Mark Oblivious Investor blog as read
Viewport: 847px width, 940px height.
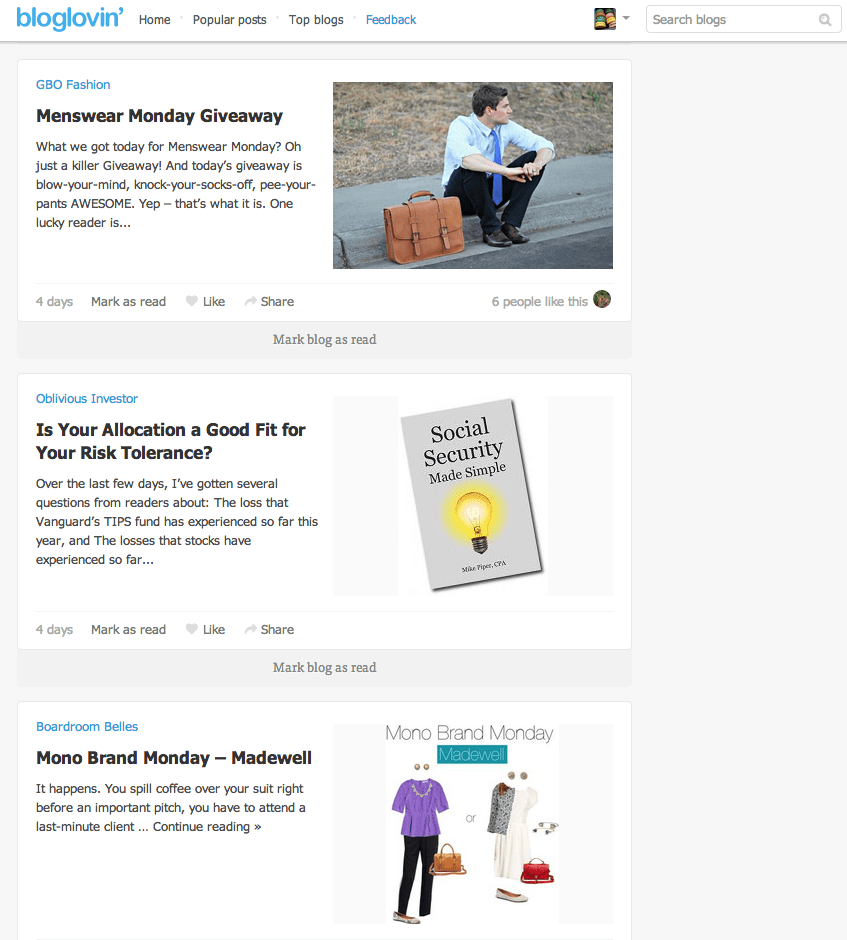click(x=324, y=668)
